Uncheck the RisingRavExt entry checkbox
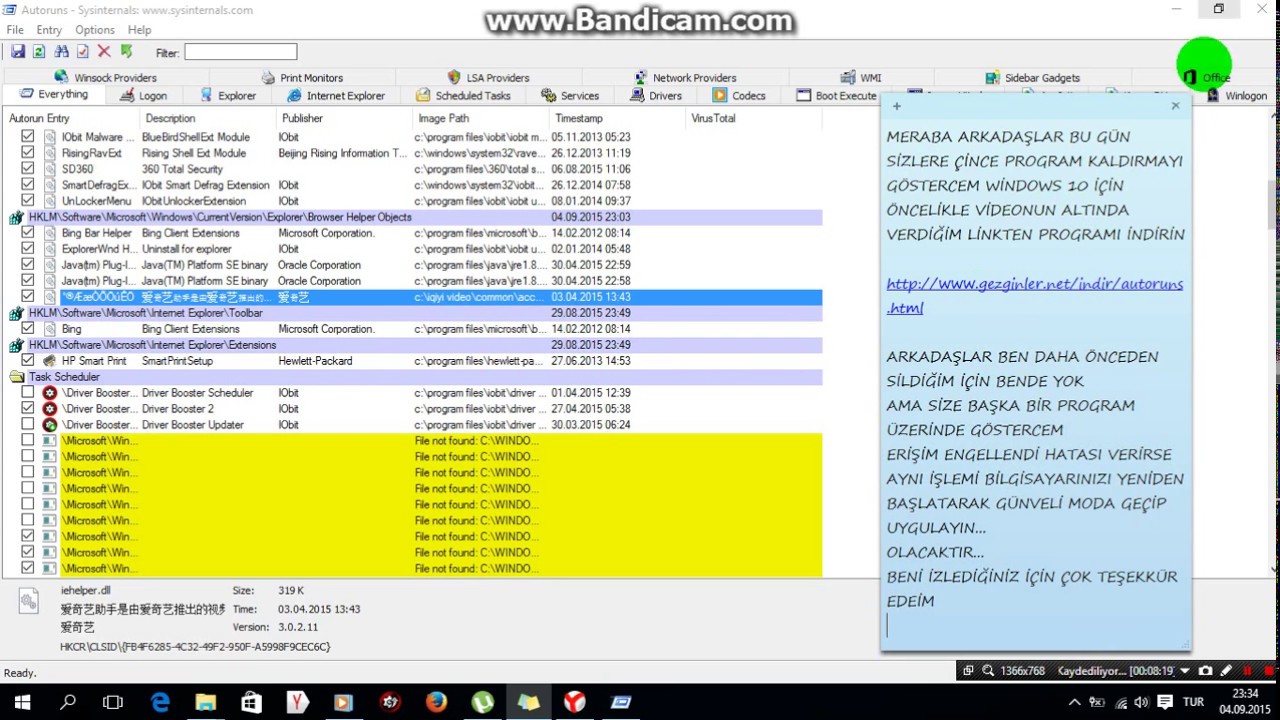Viewport: 1280px width, 720px height. (27, 153)
